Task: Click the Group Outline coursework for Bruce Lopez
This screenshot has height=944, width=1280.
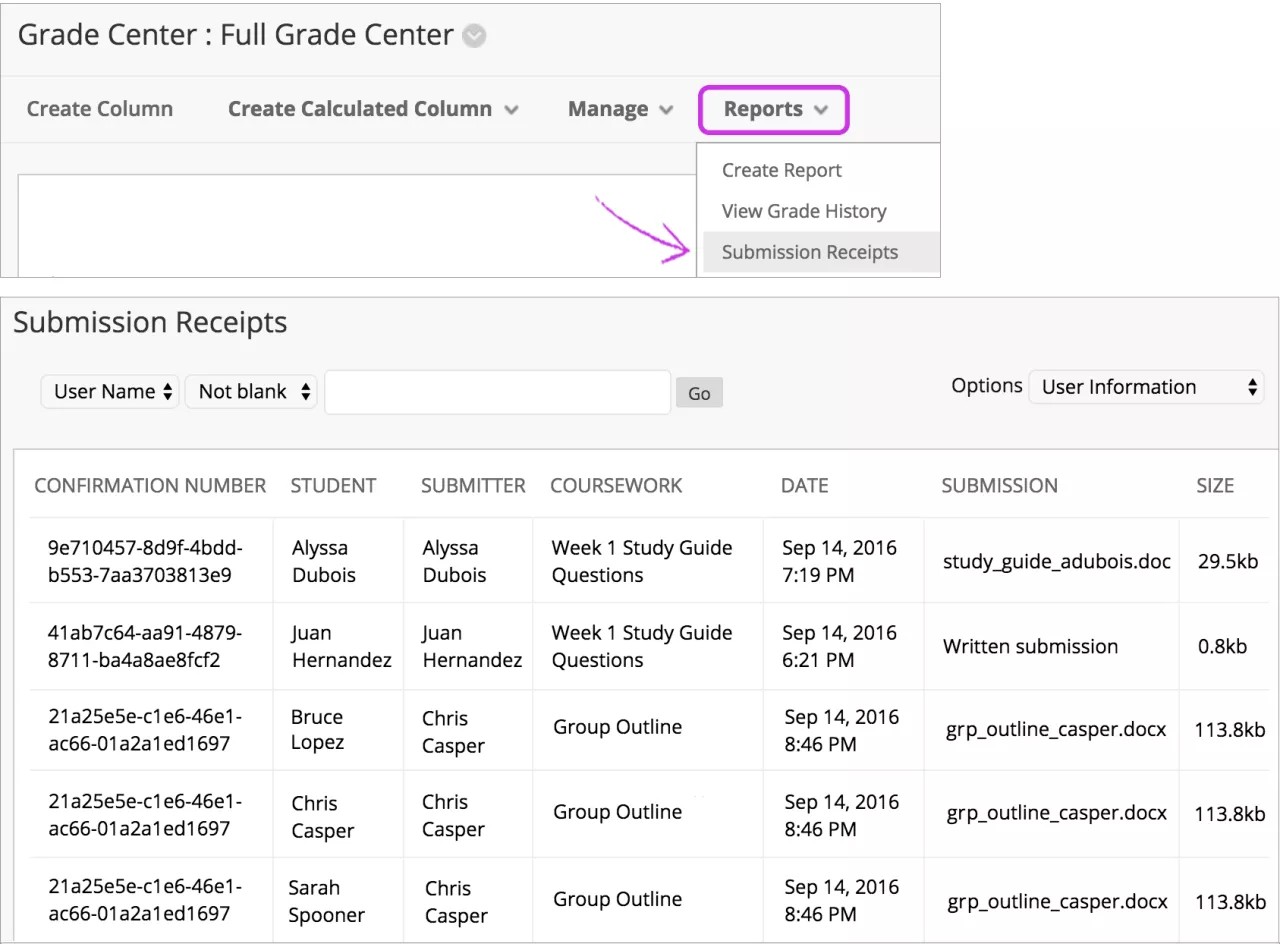Action: pos(617,728)
